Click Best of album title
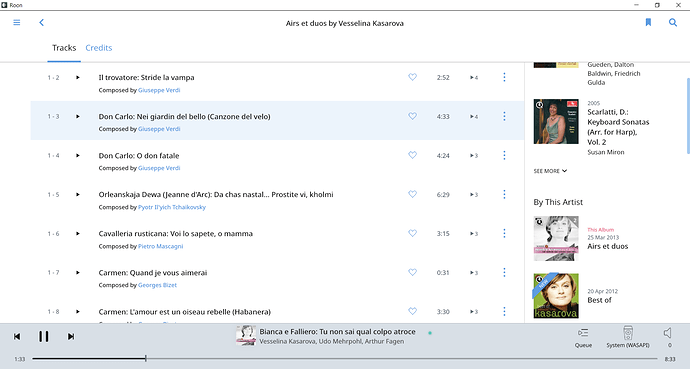The width and height of the screenshot is (690, 369). (599, 300)
